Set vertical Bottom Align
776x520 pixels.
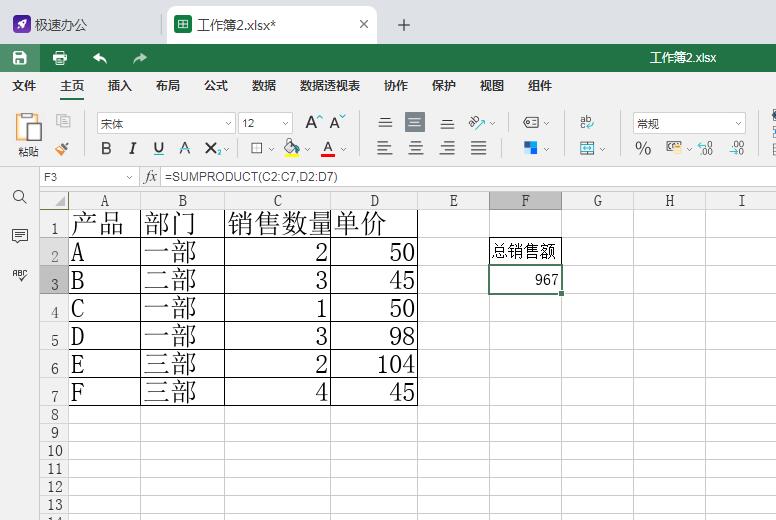[x=447, y=123]
